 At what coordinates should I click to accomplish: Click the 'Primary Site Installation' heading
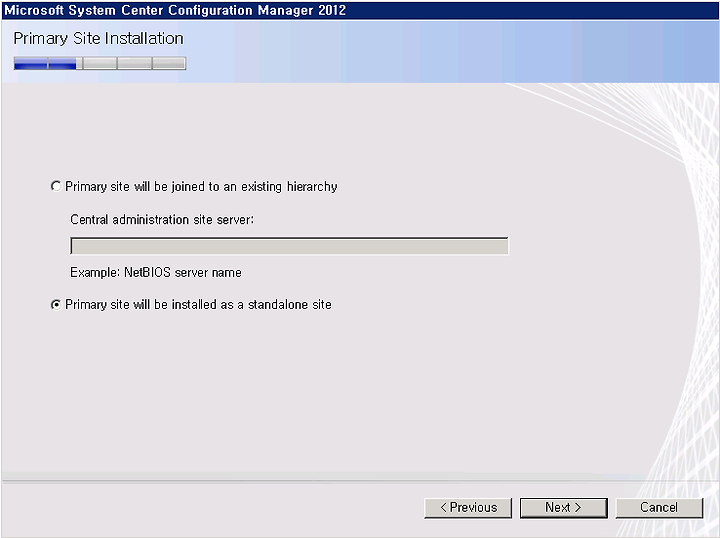click(x=98, y=39)
